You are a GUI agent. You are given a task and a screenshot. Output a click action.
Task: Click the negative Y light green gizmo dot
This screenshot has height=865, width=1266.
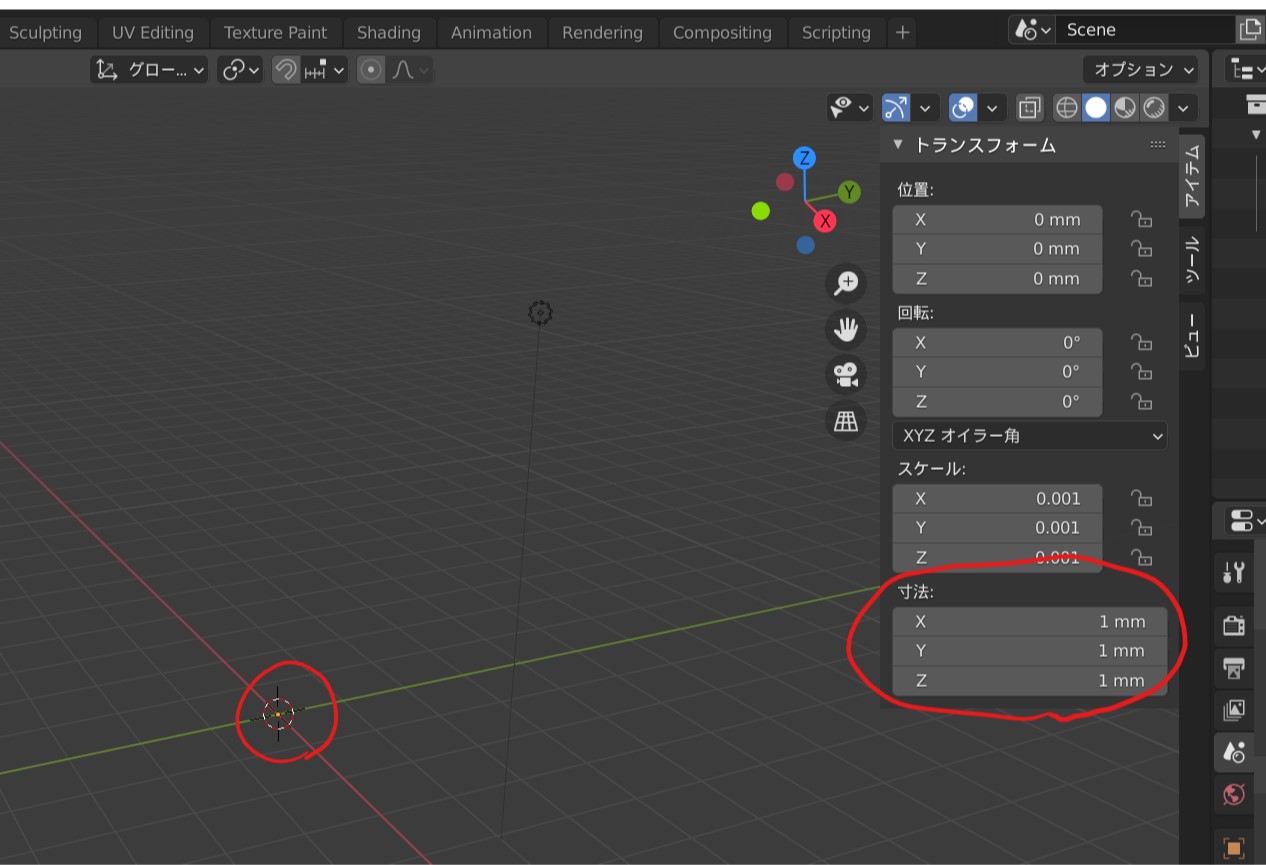761,211
